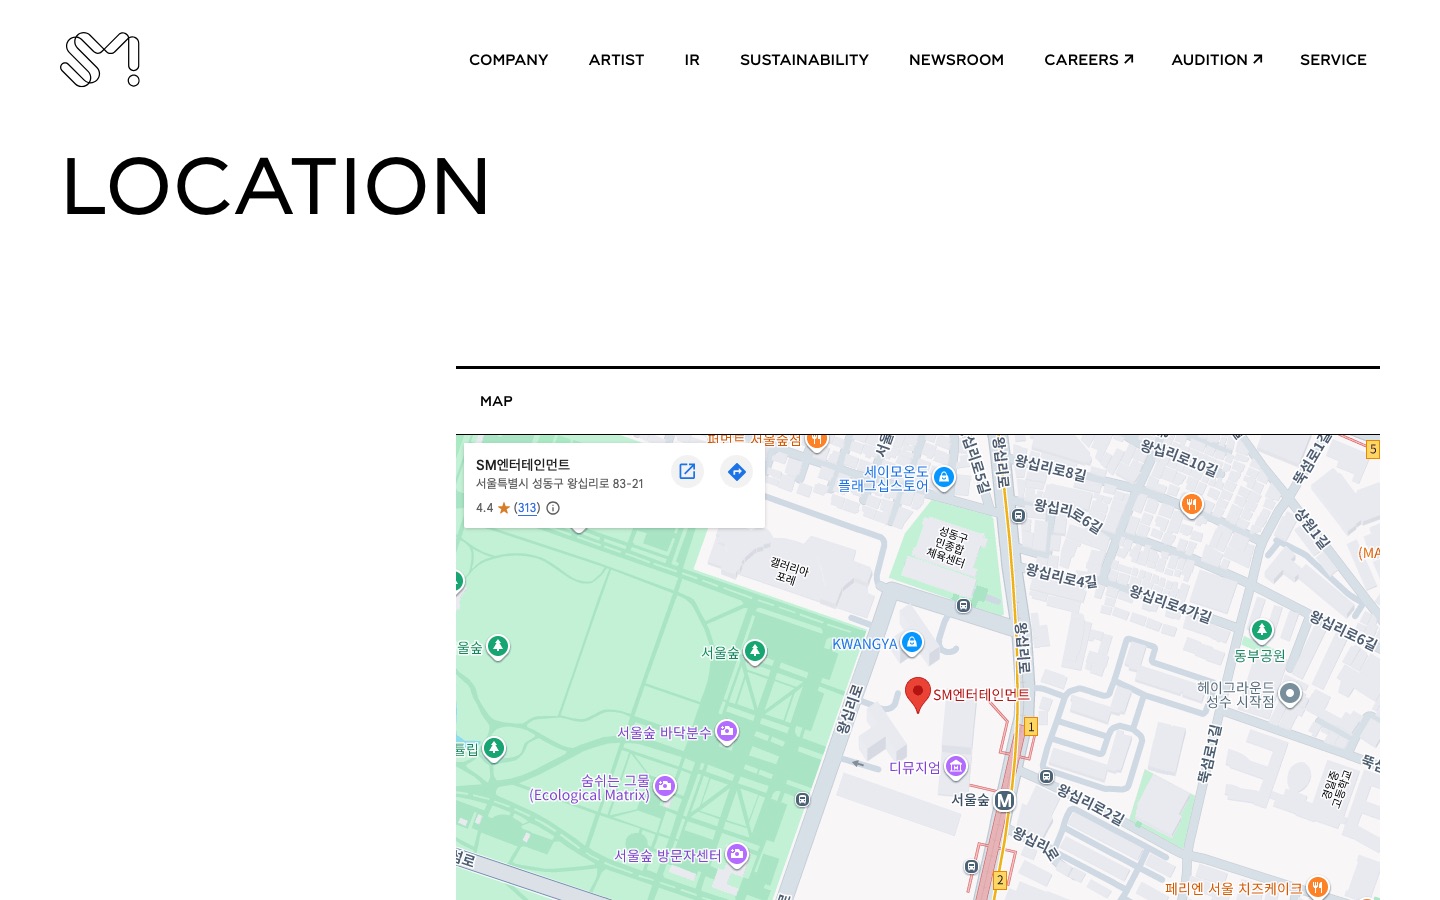Click subway exit 5 marker

coord(1373,449)
